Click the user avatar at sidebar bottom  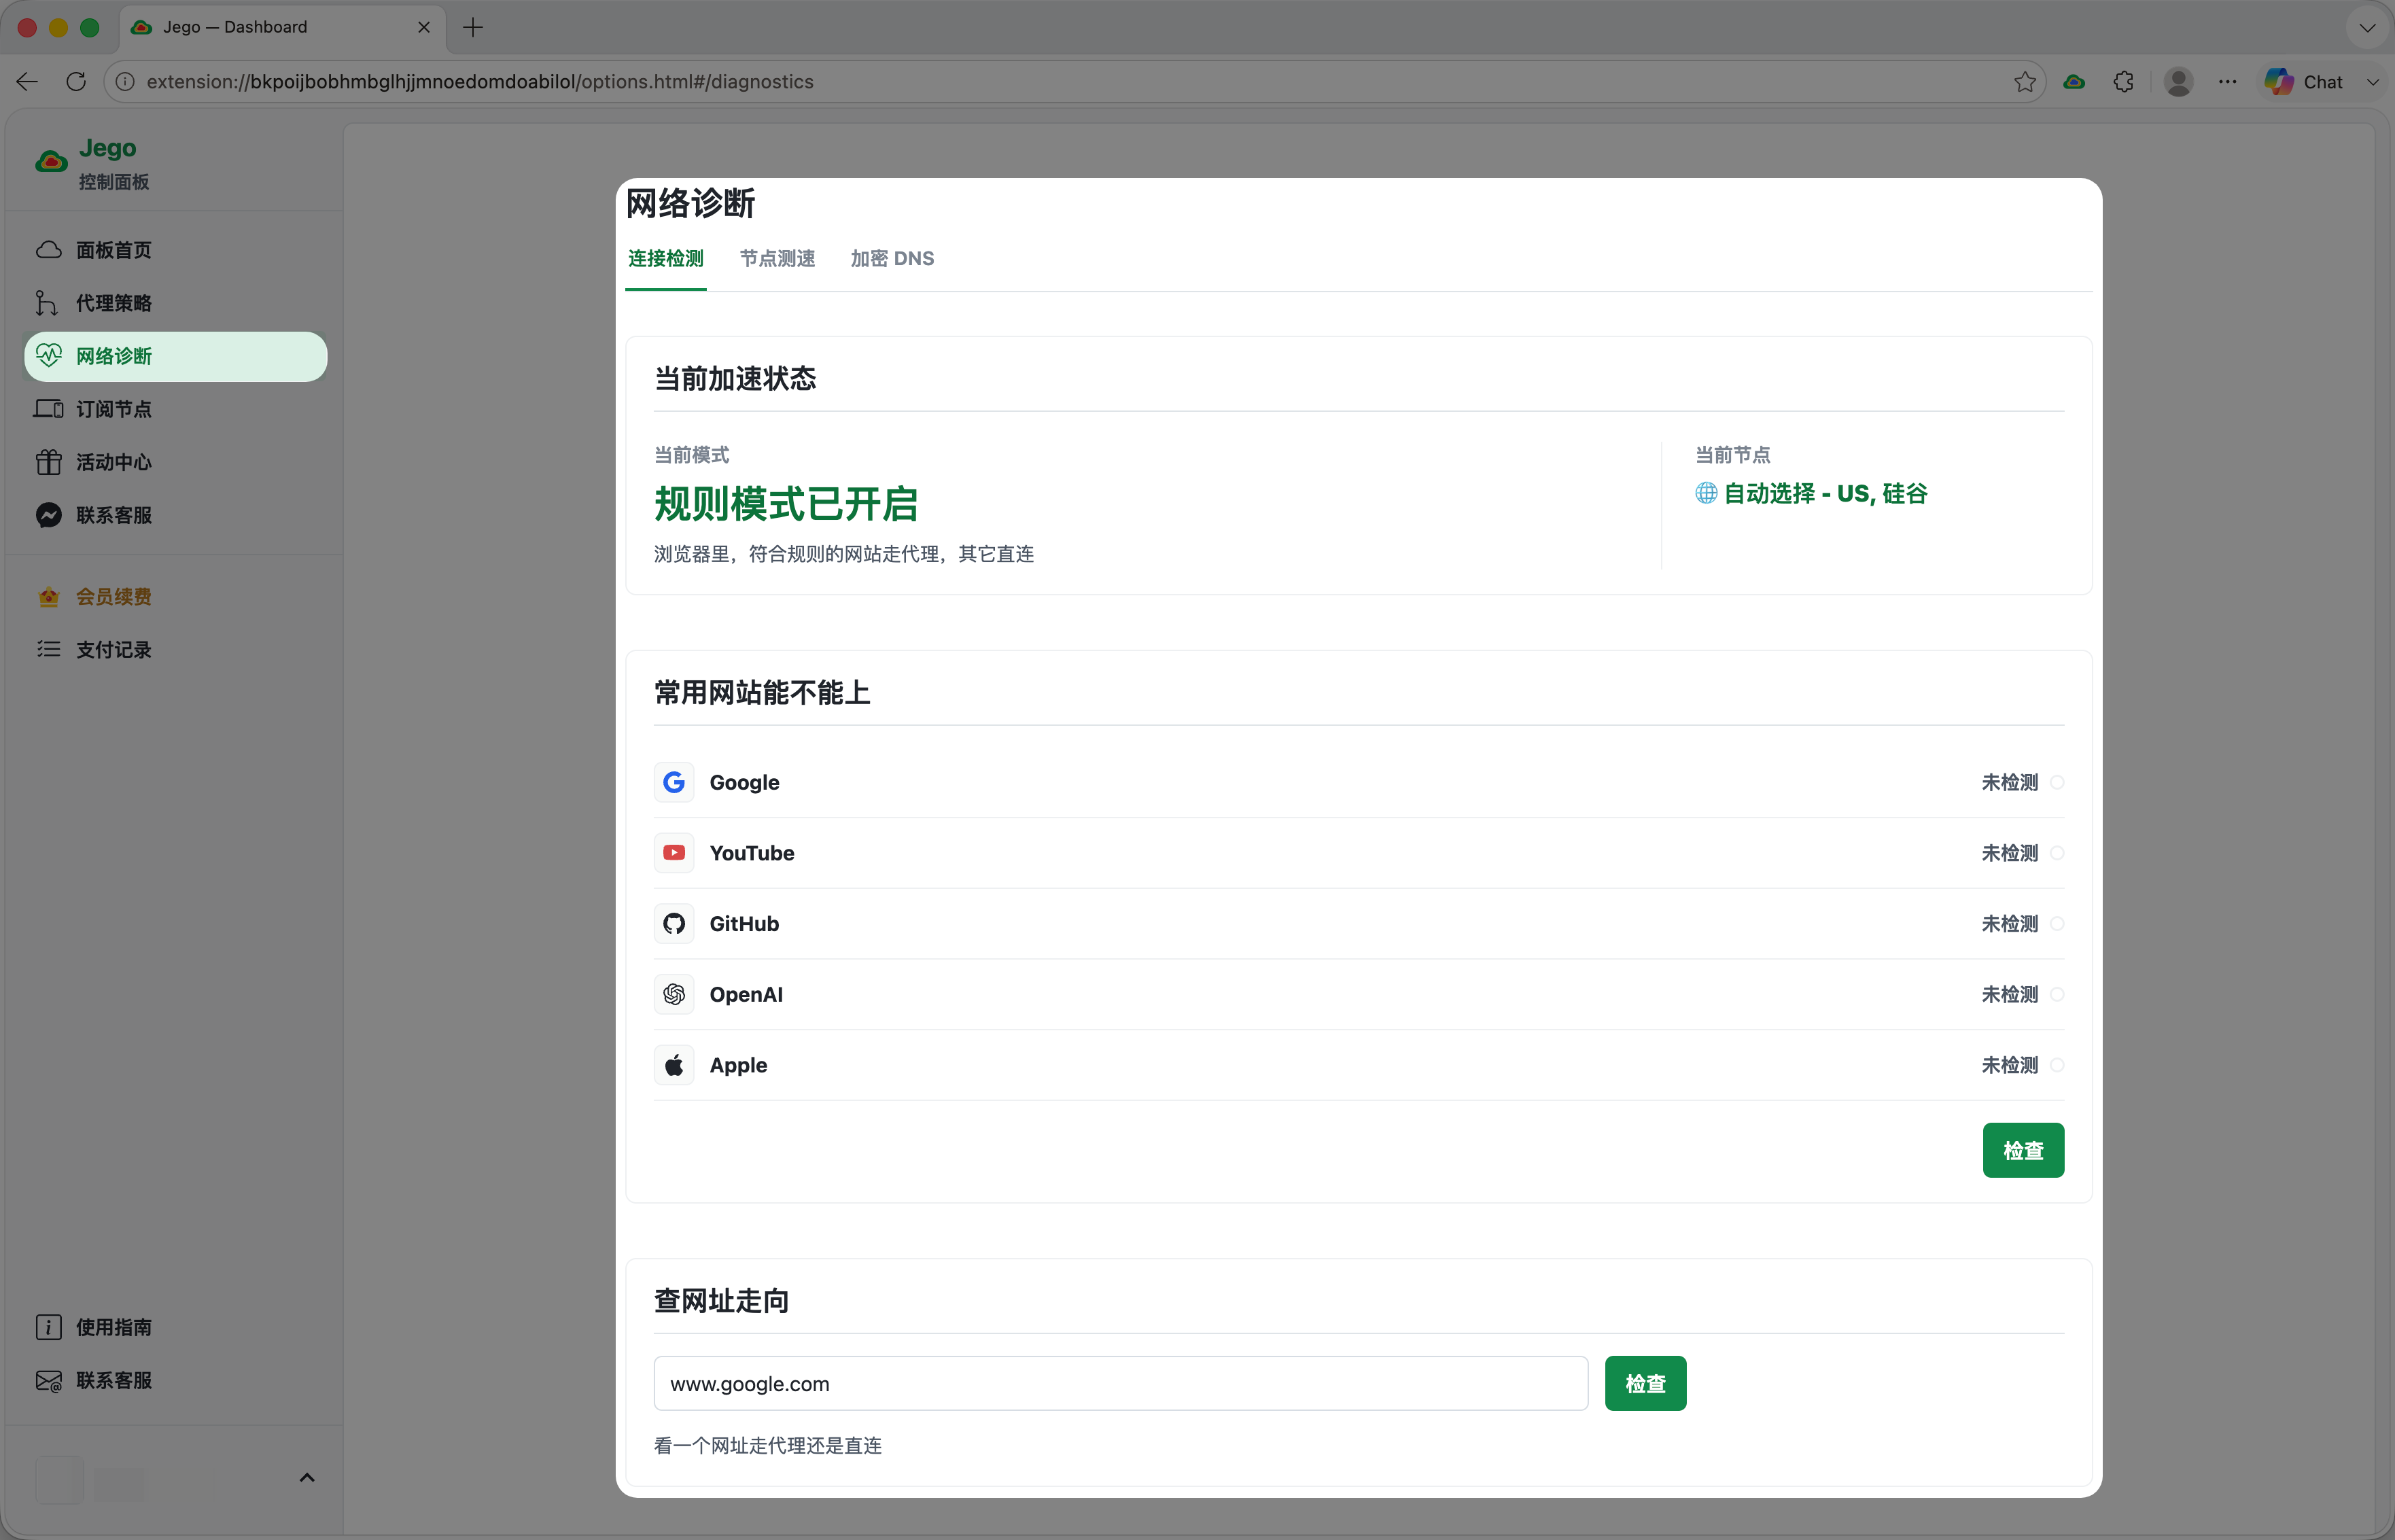[59, 1480]
